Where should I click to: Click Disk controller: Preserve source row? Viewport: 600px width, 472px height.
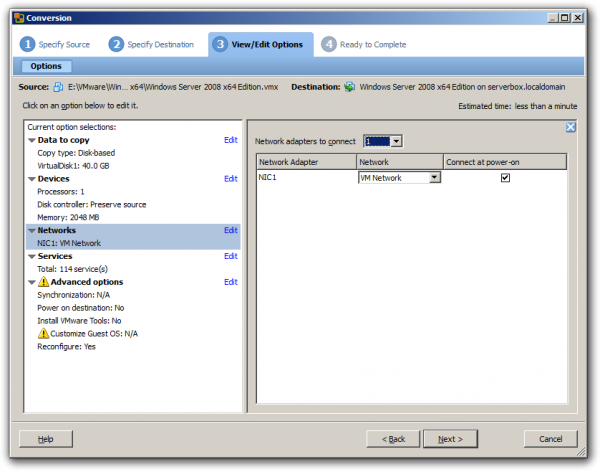coord(91,205)
